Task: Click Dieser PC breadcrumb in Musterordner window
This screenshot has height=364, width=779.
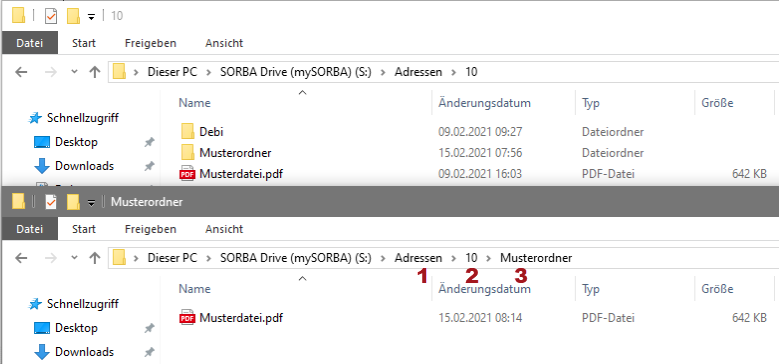Action: [172, 258]
